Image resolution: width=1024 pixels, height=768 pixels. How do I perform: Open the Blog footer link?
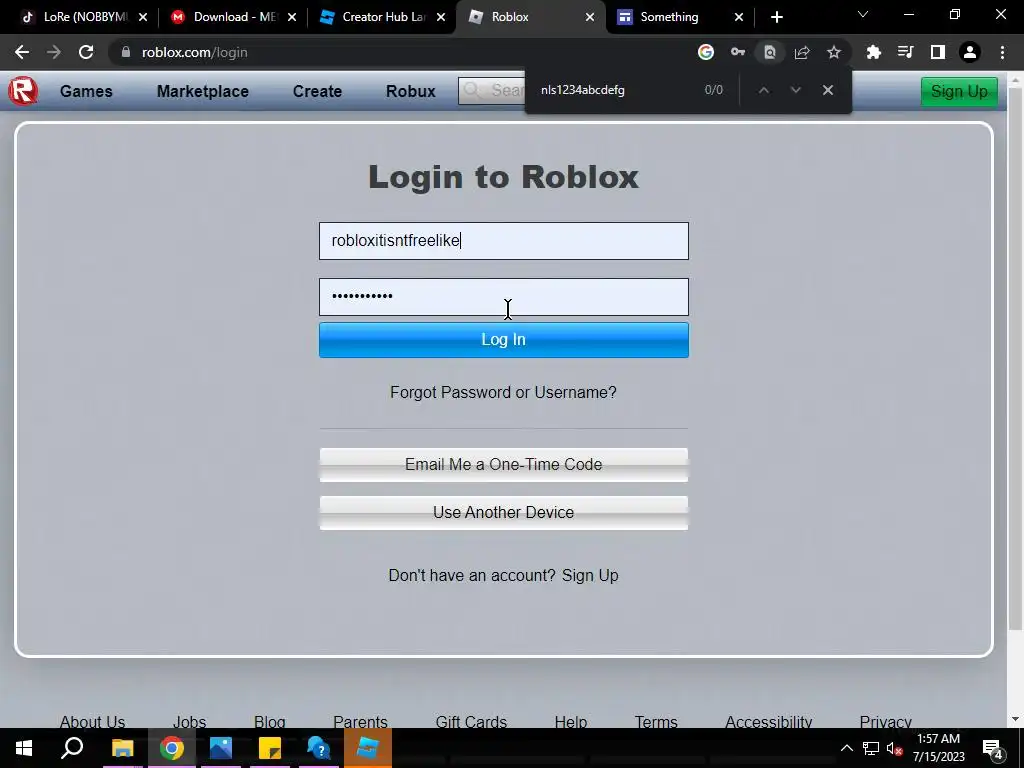(270, 722)
